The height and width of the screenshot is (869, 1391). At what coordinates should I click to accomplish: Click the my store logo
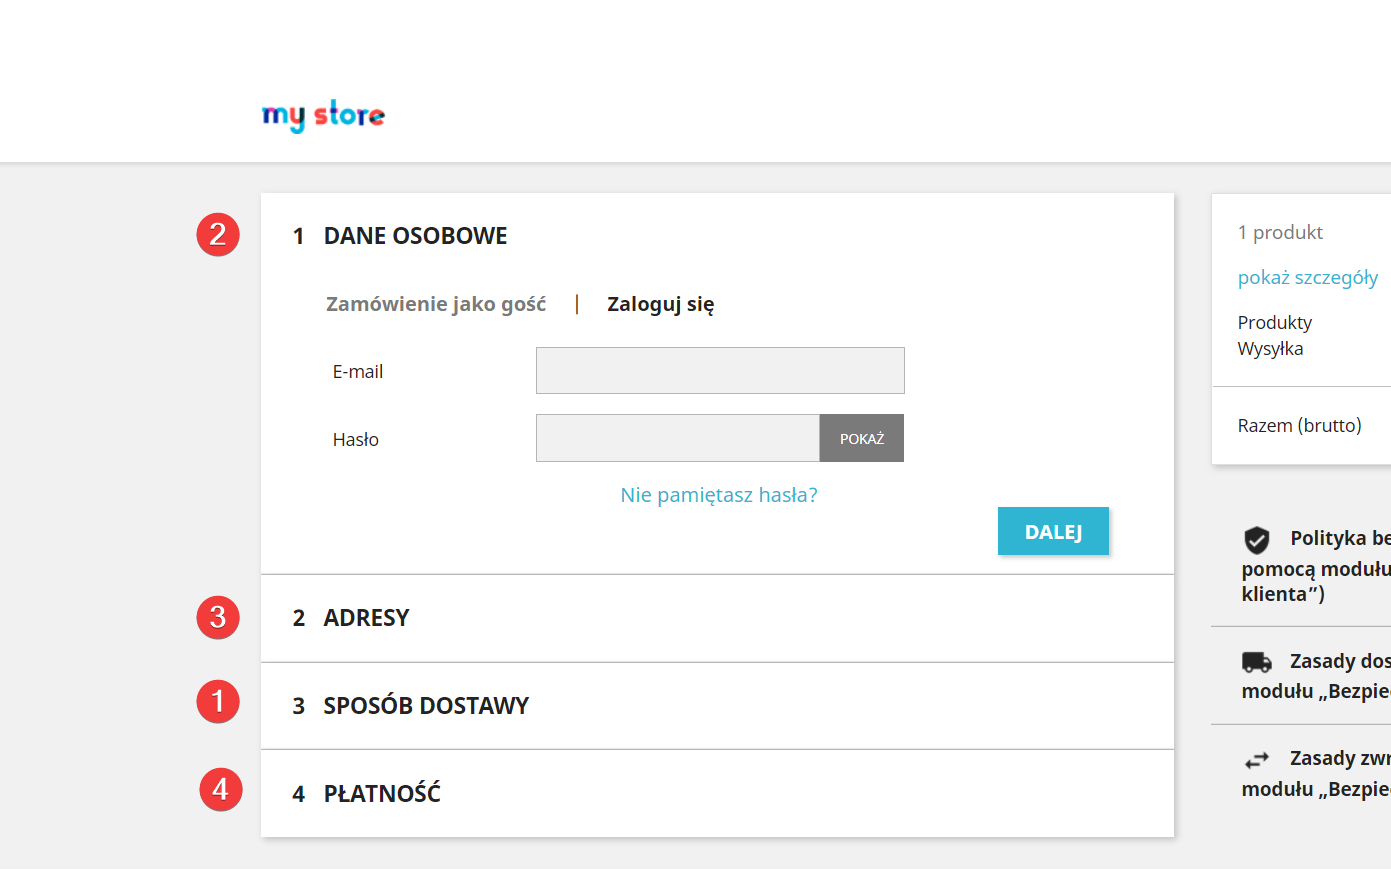point(323,116)
